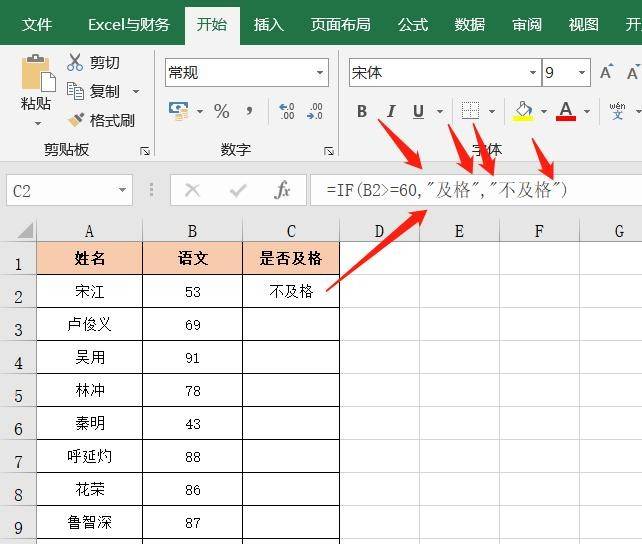Show phonetic guide wén icon
Image resolution: width=642 pixels, height=544 pixels.
tap(617, 111)
